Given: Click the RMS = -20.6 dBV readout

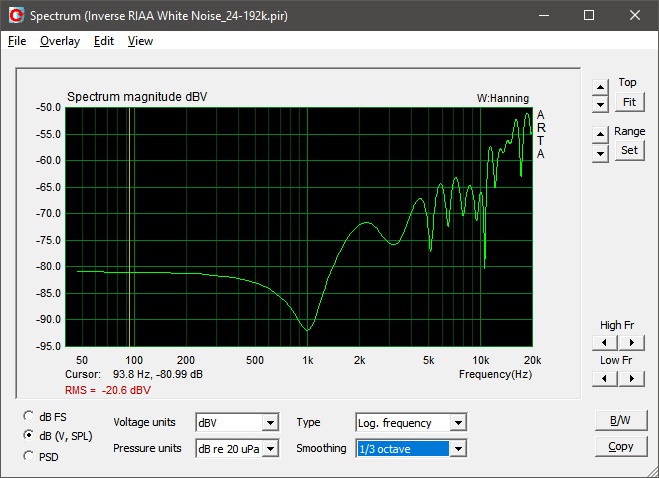Looking at the screenshot, I should (x=108, y=390).
